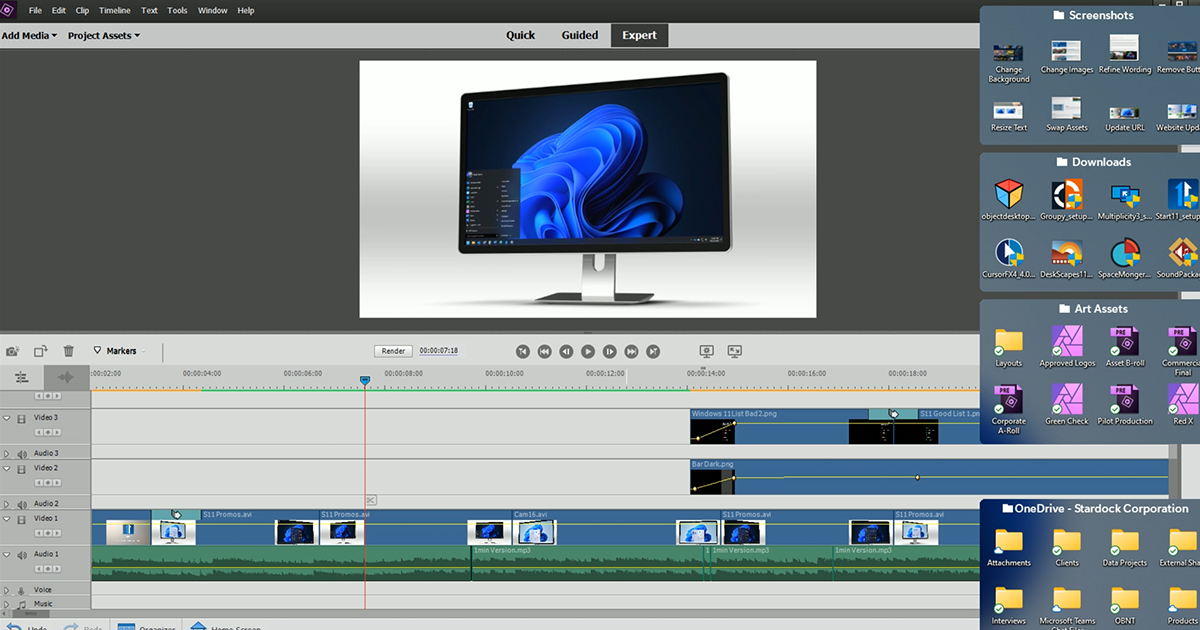Go to next edit point

point(653,351)
